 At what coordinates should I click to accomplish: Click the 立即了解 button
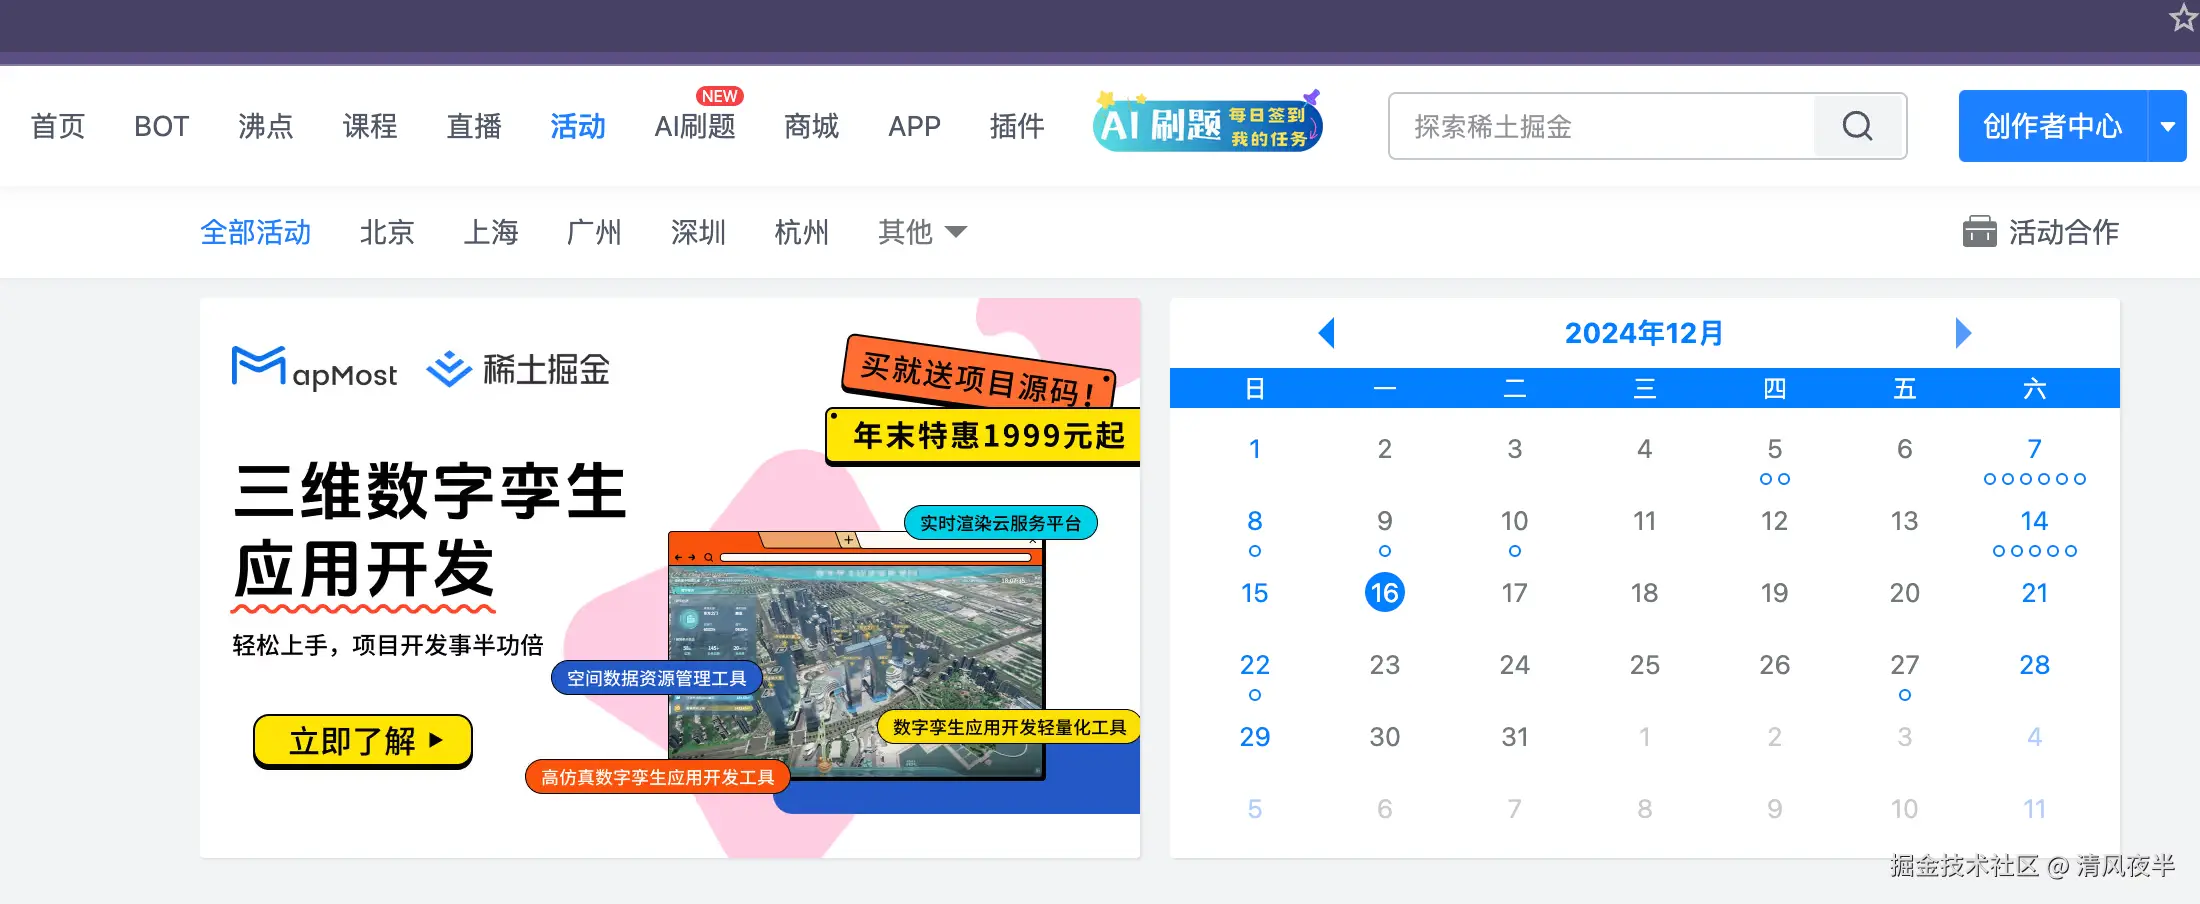click(x=363, y=741)
